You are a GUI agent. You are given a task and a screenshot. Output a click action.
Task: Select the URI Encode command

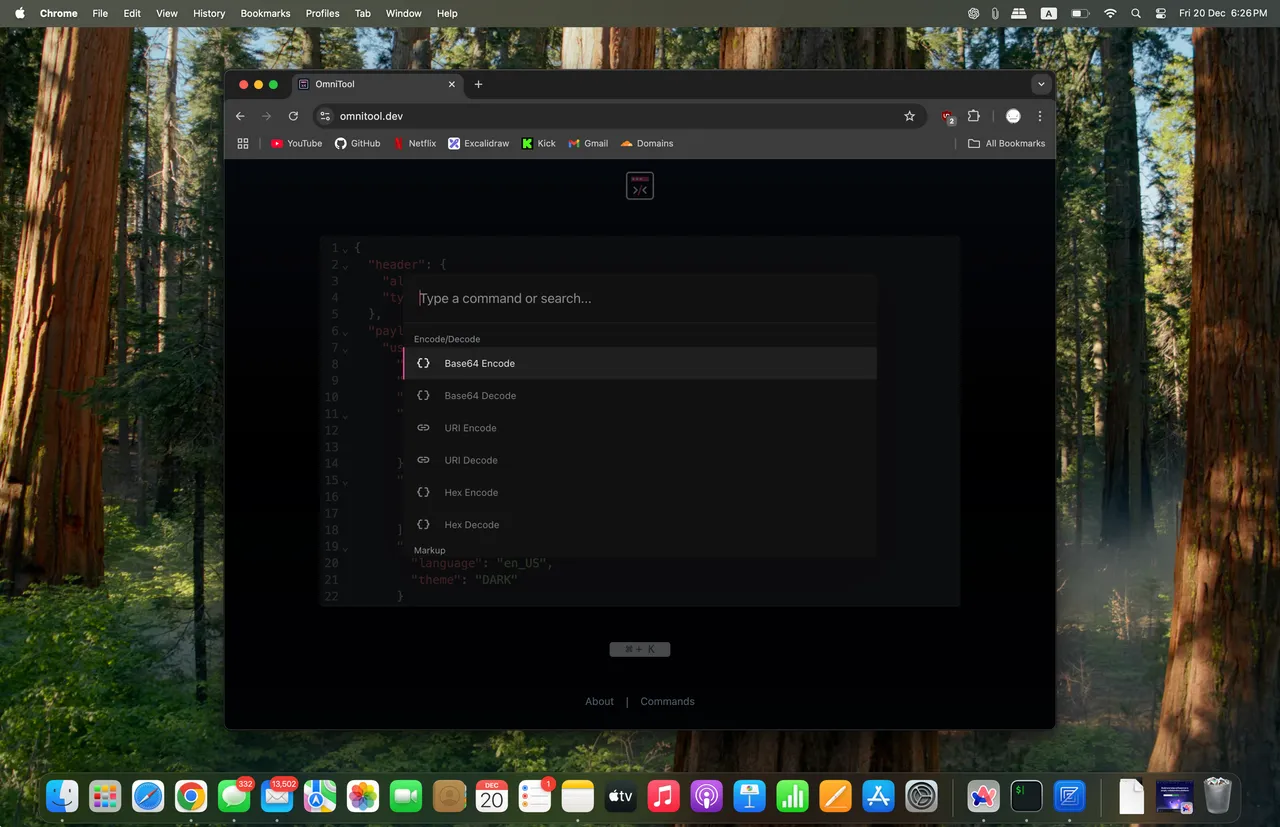(x=470, y=428)
